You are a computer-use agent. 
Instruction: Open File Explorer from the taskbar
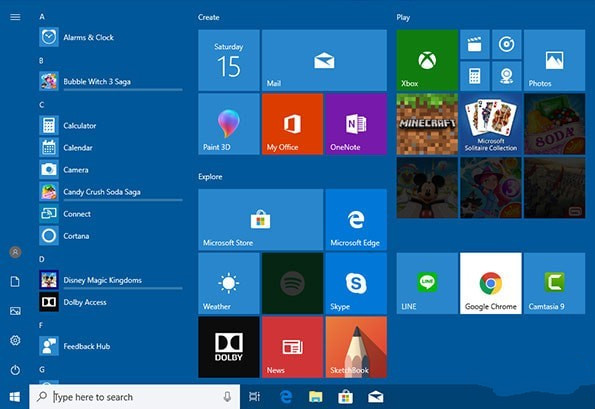coord(315,397)
